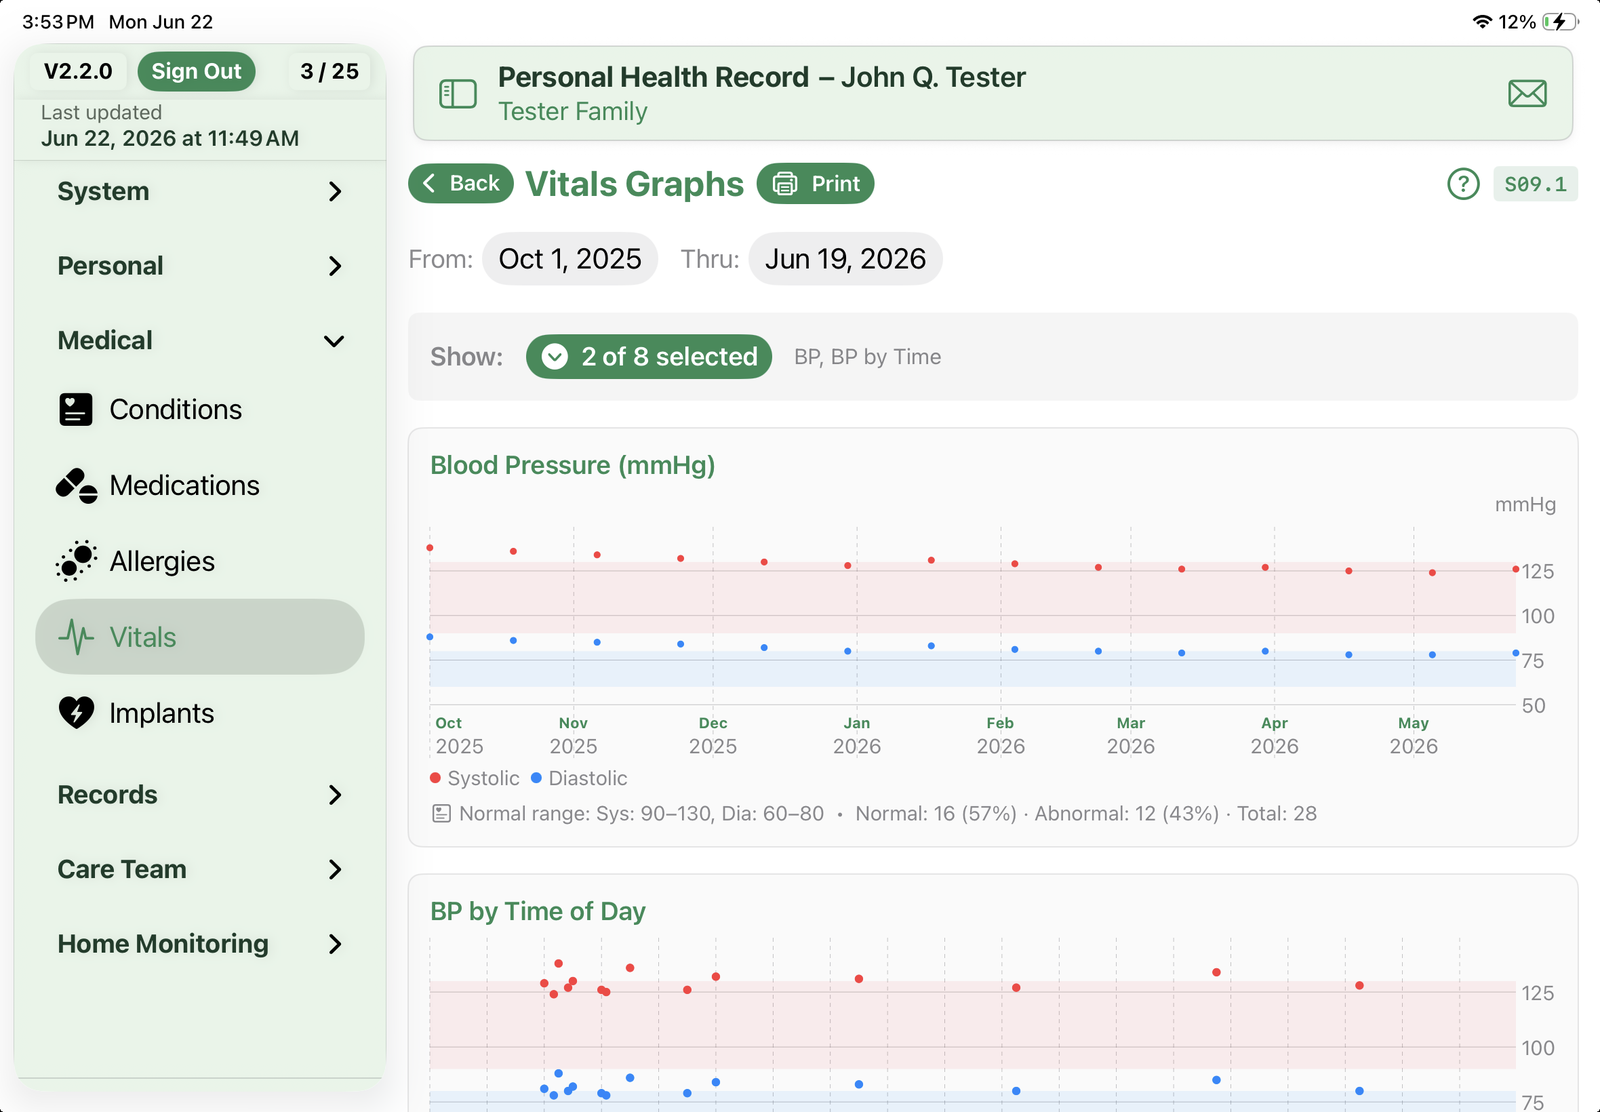Click the Implants heart bolt icon
This screenshot has height=1112, width=1600.
tap(76, 713)
